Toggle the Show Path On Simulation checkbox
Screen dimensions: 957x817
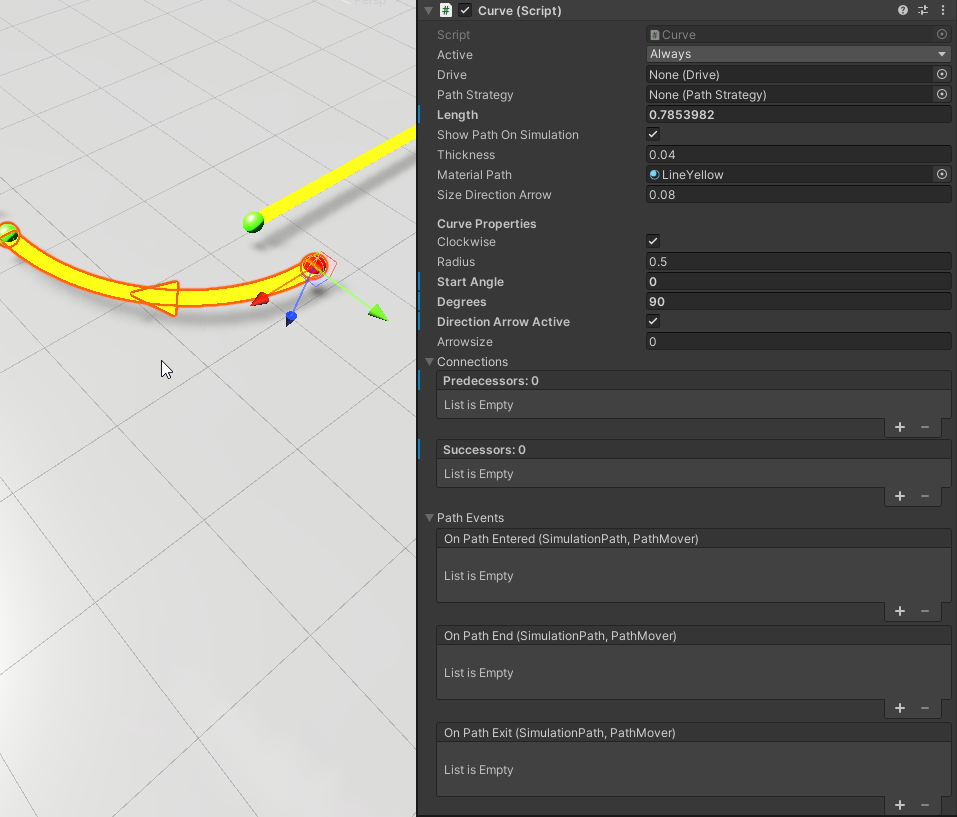tap(653, 135)
